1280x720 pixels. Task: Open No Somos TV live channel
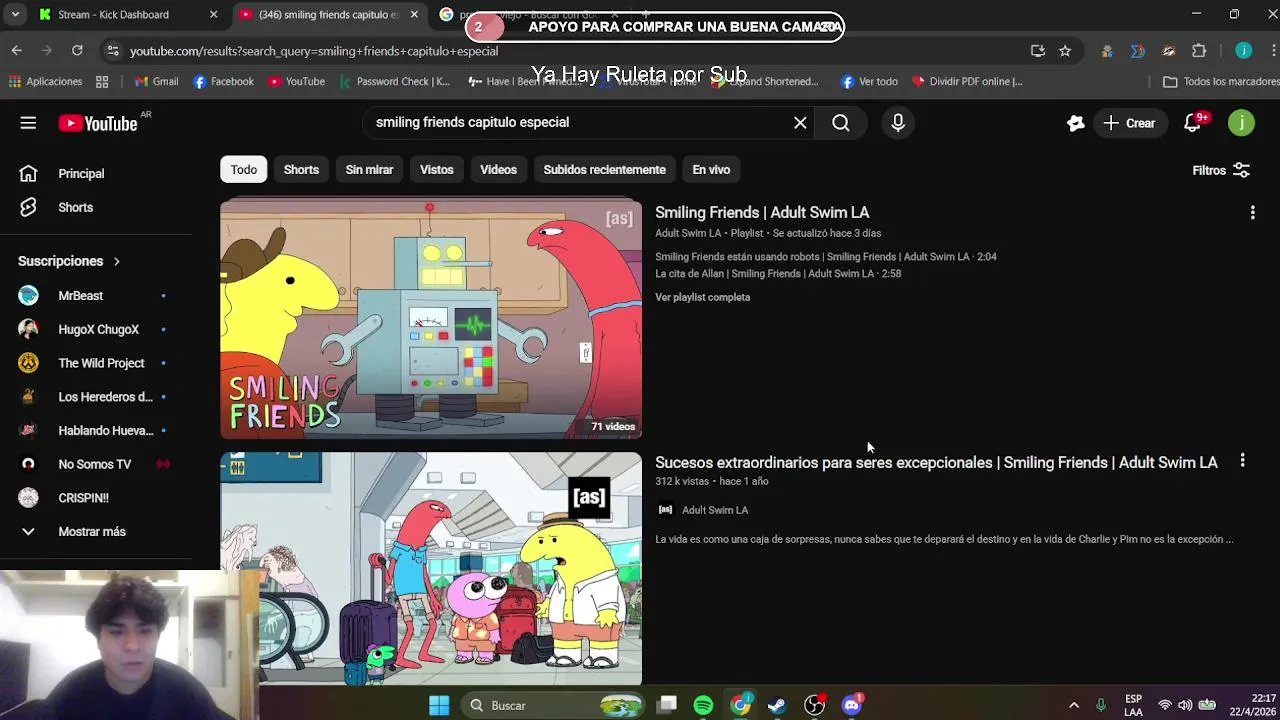pyautogui.click(x=96, y=464)
